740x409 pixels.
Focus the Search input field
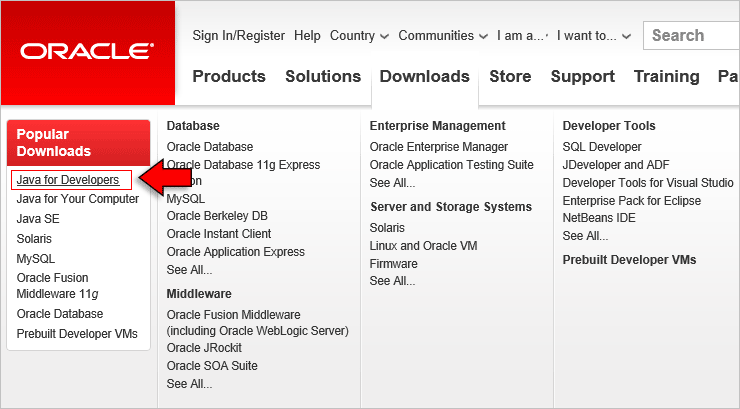point(691,35)
